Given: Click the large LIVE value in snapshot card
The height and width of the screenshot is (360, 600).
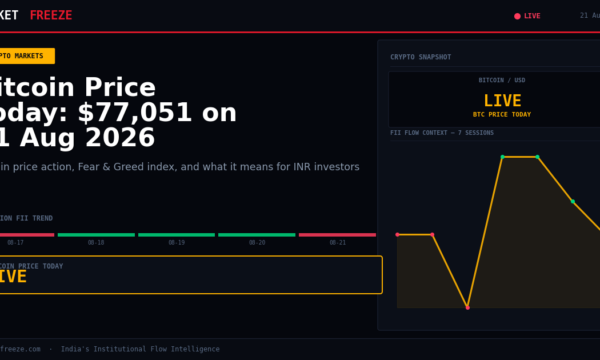Looking at the screenshot, I should click(502, 101).
